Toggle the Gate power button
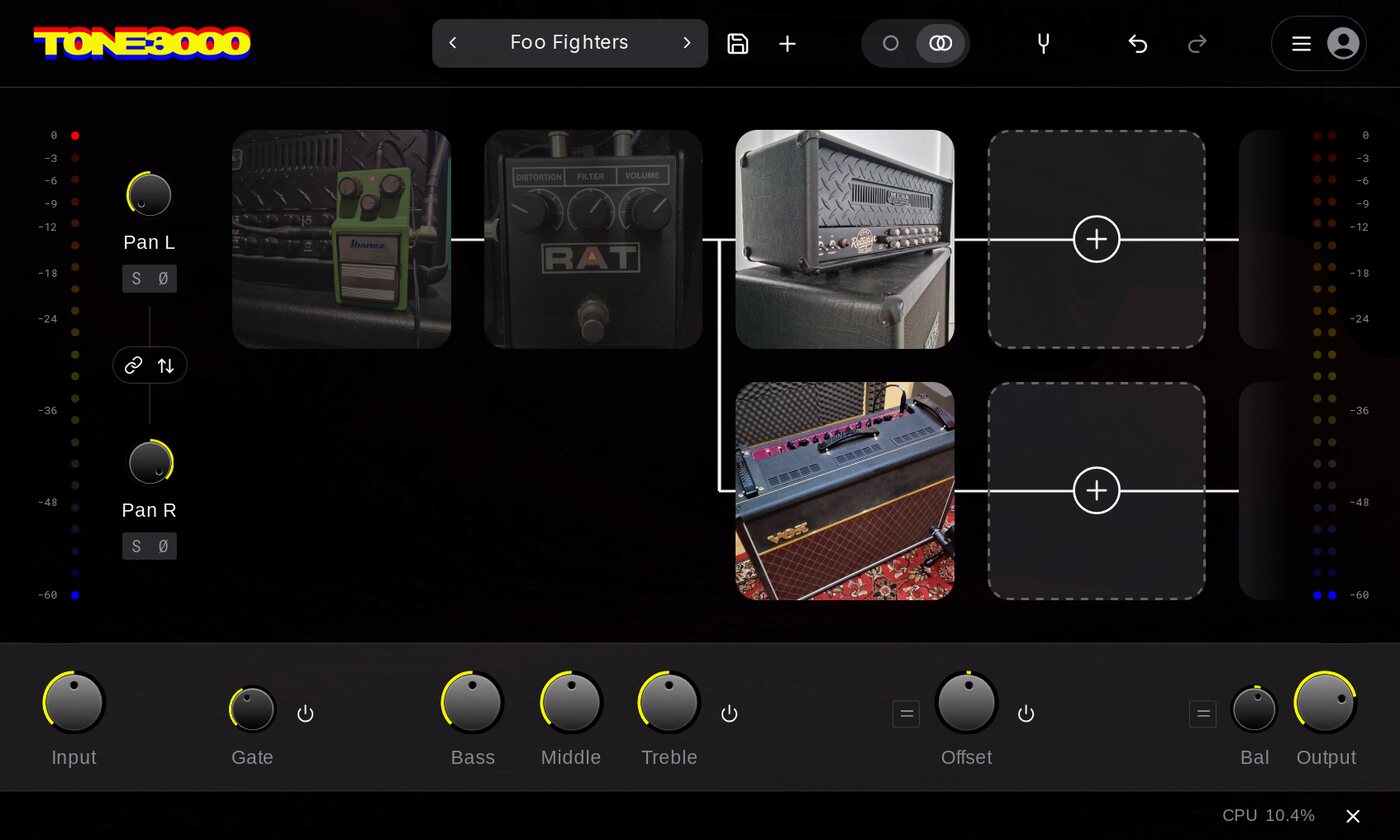Viewport: 1400px width, 840px height. [x=305, y=713]
